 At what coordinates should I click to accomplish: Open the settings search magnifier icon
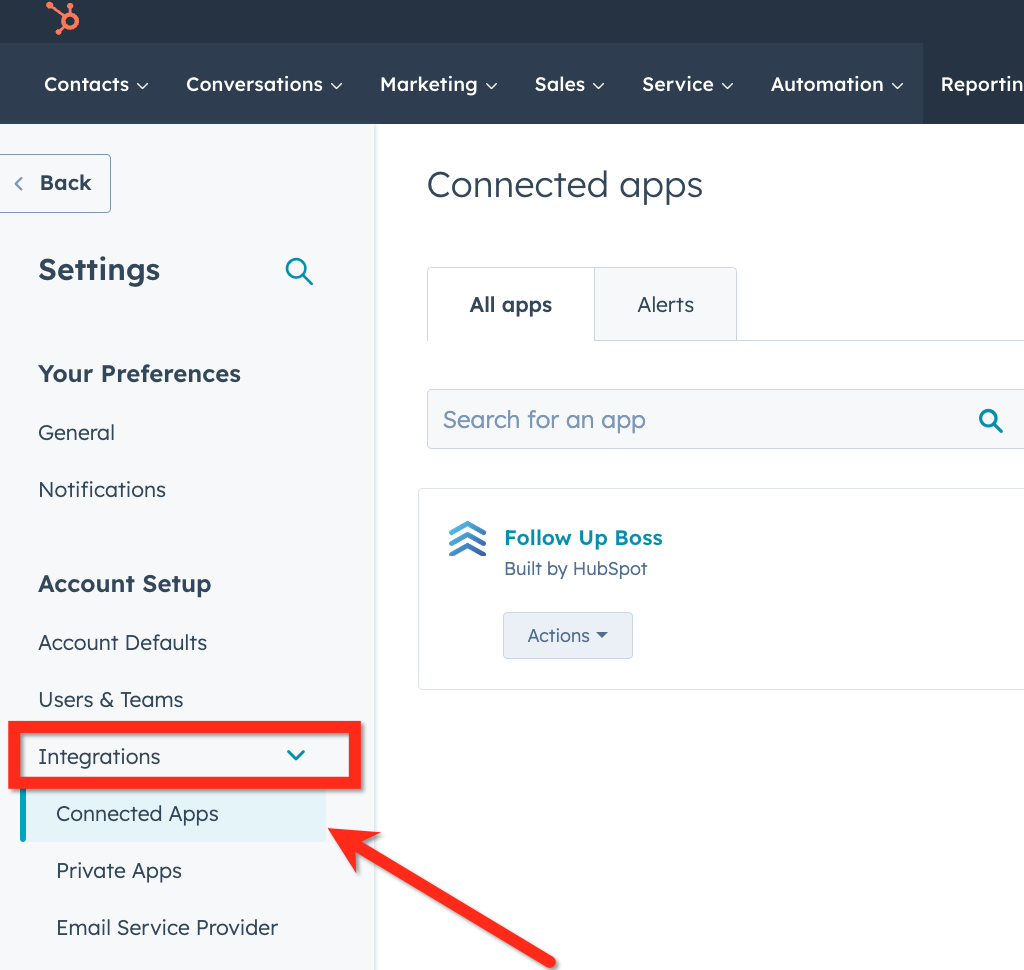[x=299, y=271]
